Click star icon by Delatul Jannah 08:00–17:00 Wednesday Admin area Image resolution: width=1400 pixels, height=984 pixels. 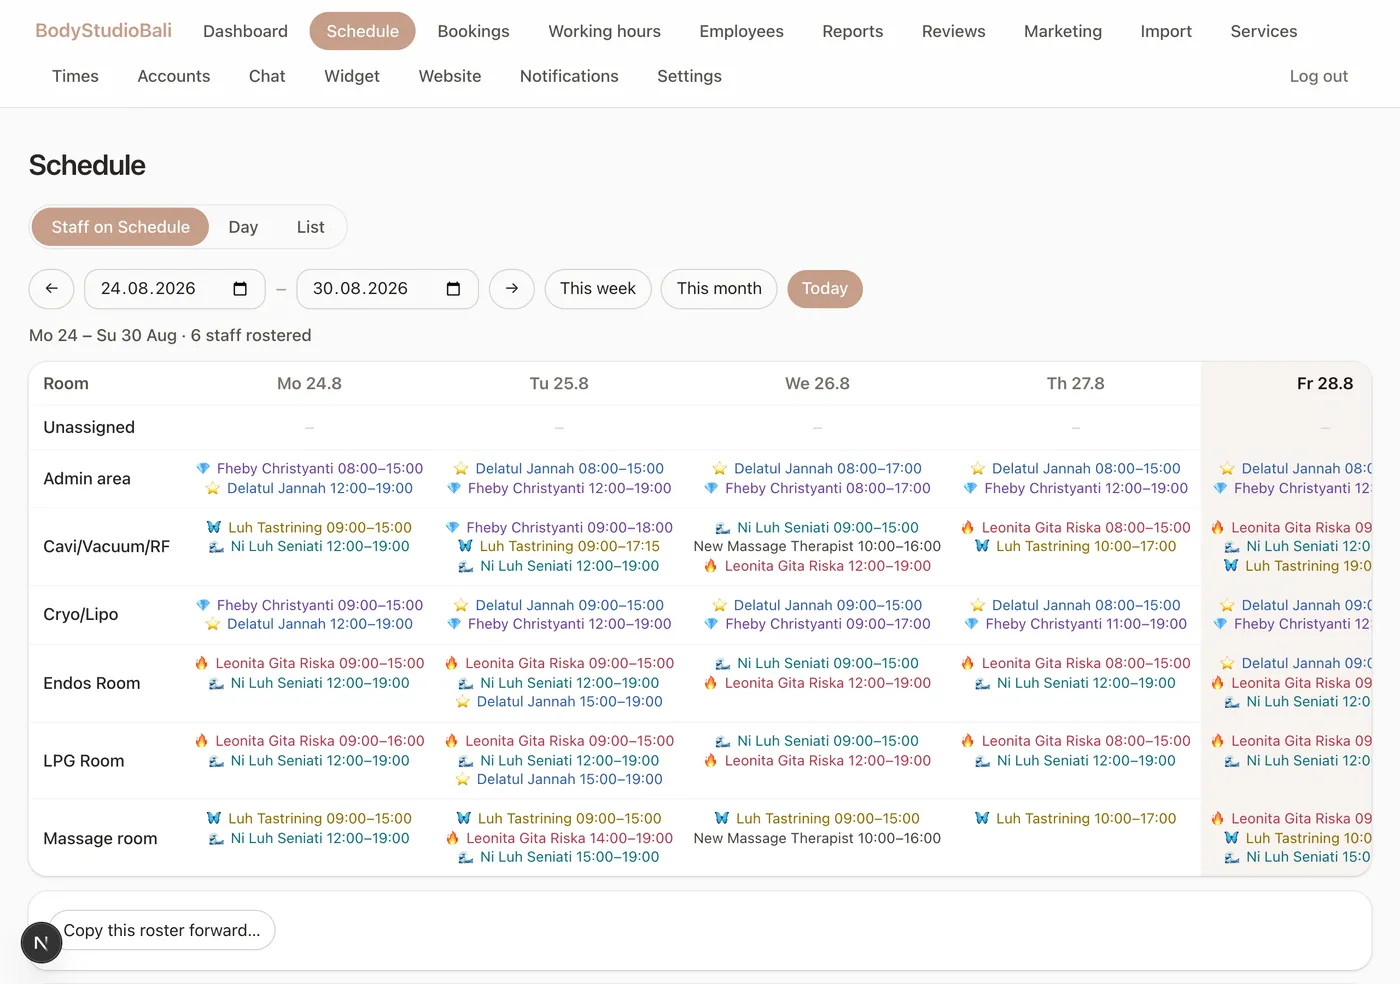[719, 469]
